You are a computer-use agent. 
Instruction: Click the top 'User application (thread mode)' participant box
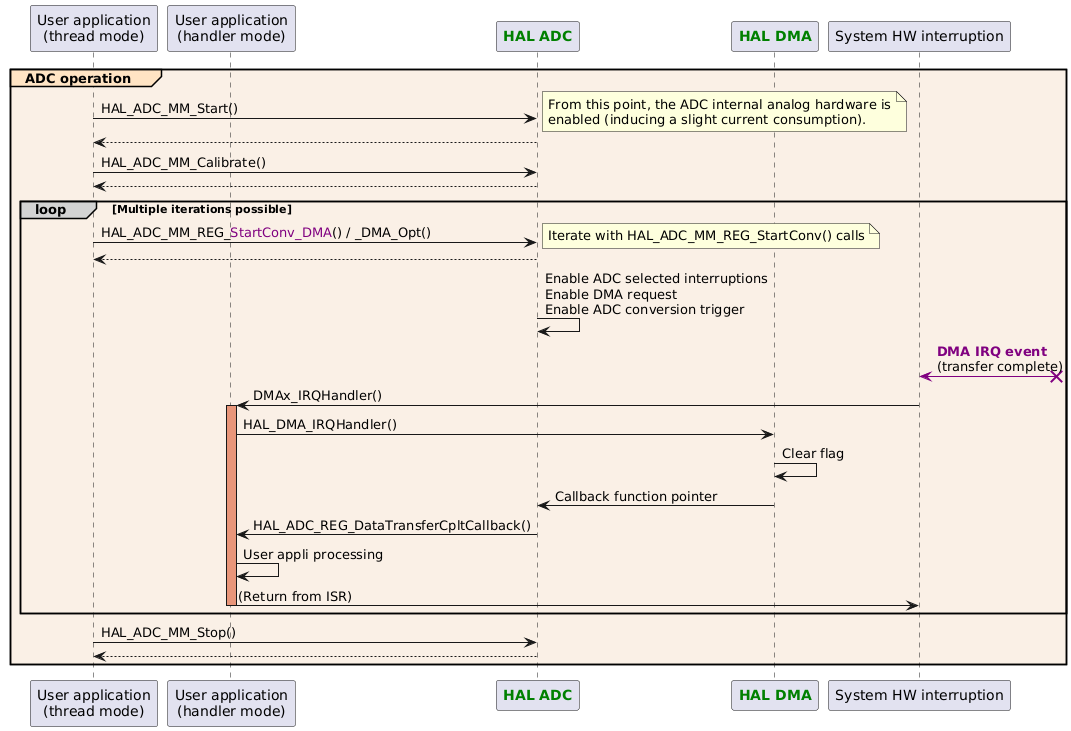click(x=94, y=28)
